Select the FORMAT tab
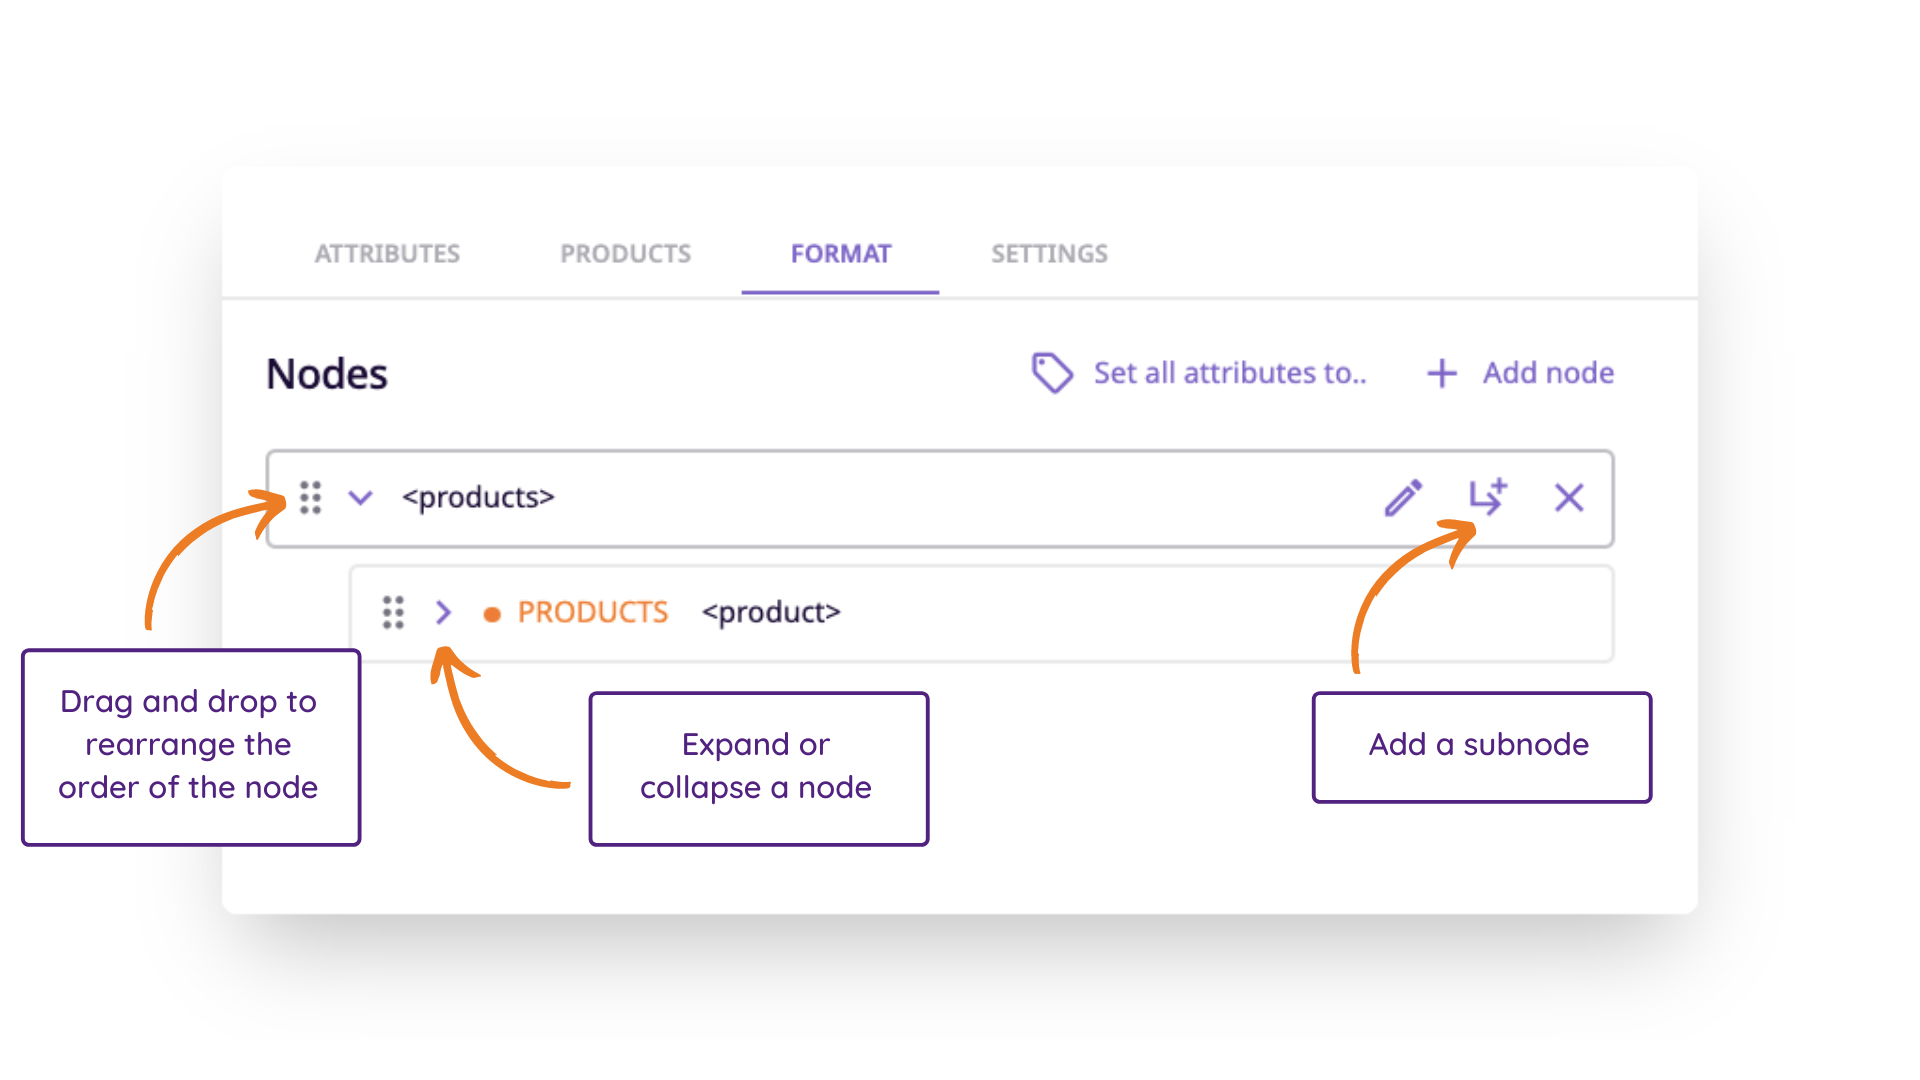The height and width of the screenshot is (1080, 1920). pyautogui.click(x=840, y=254)
